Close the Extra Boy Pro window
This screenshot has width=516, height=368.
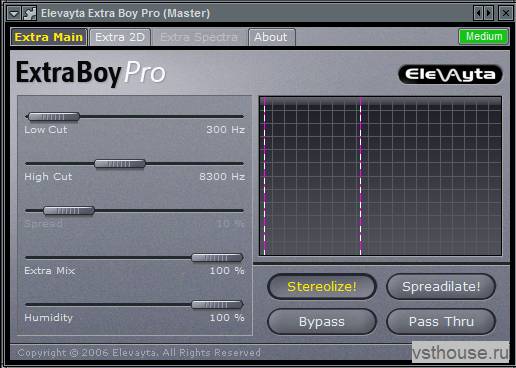tap(505, 13)
